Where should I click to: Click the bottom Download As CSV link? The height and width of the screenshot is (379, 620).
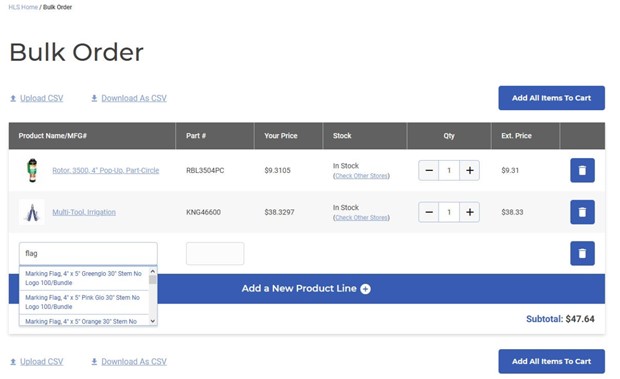(134, 362)
